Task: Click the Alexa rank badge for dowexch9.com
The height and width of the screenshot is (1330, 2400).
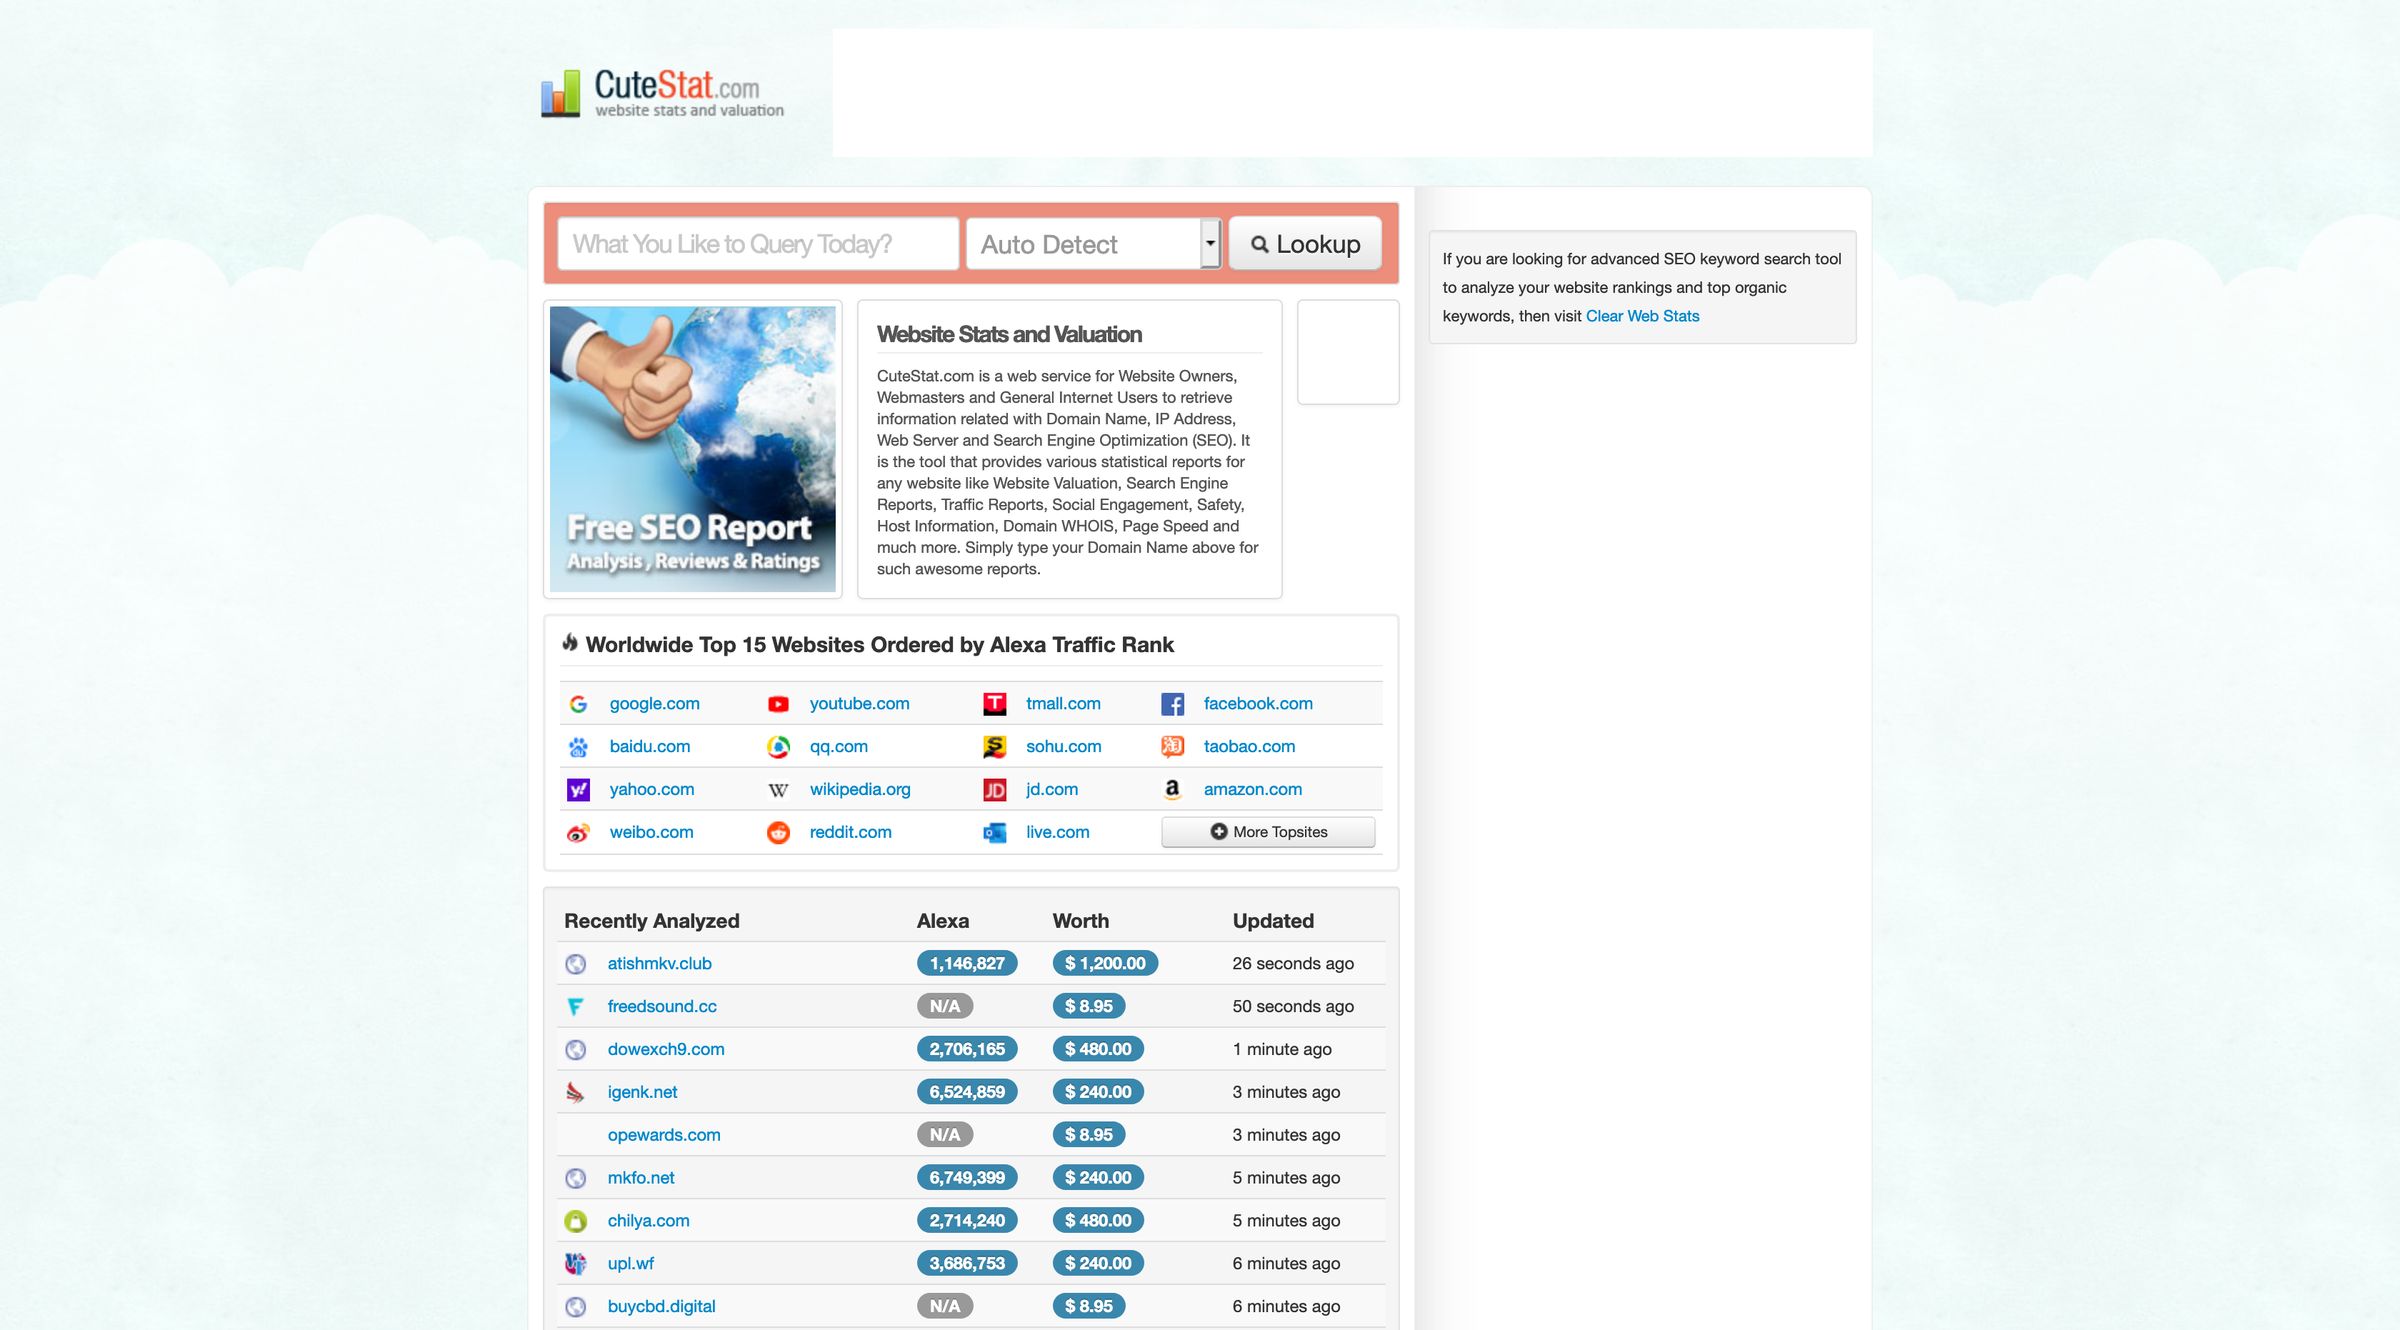Action: 967,1049
